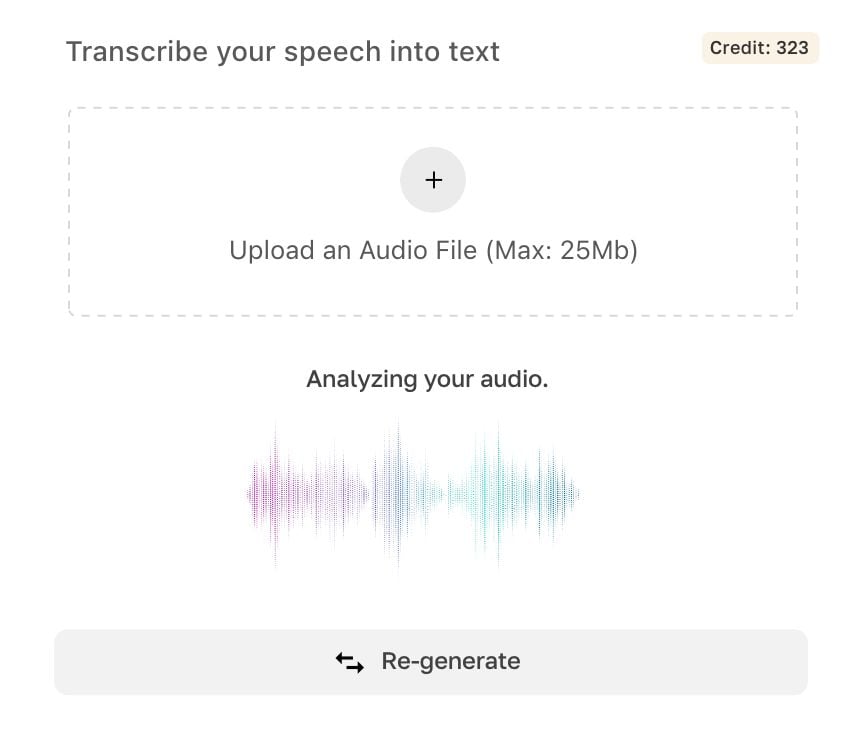Click the Transcribe your speech into text heading
Image resolution: width=854 pixels, height=748 pixels.
(283, 51)
